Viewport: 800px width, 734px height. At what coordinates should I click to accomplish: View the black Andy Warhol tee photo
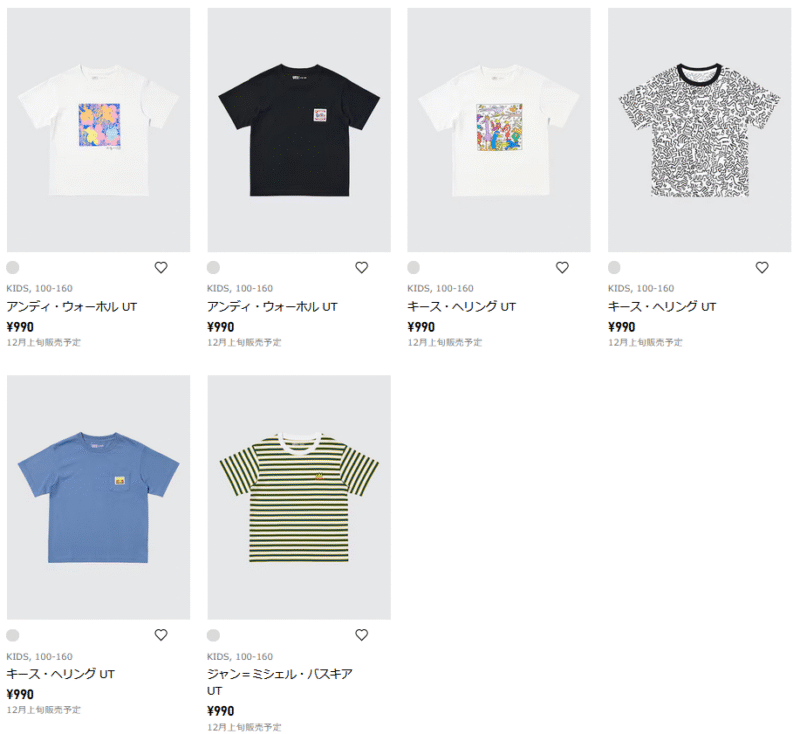[299, 130]
